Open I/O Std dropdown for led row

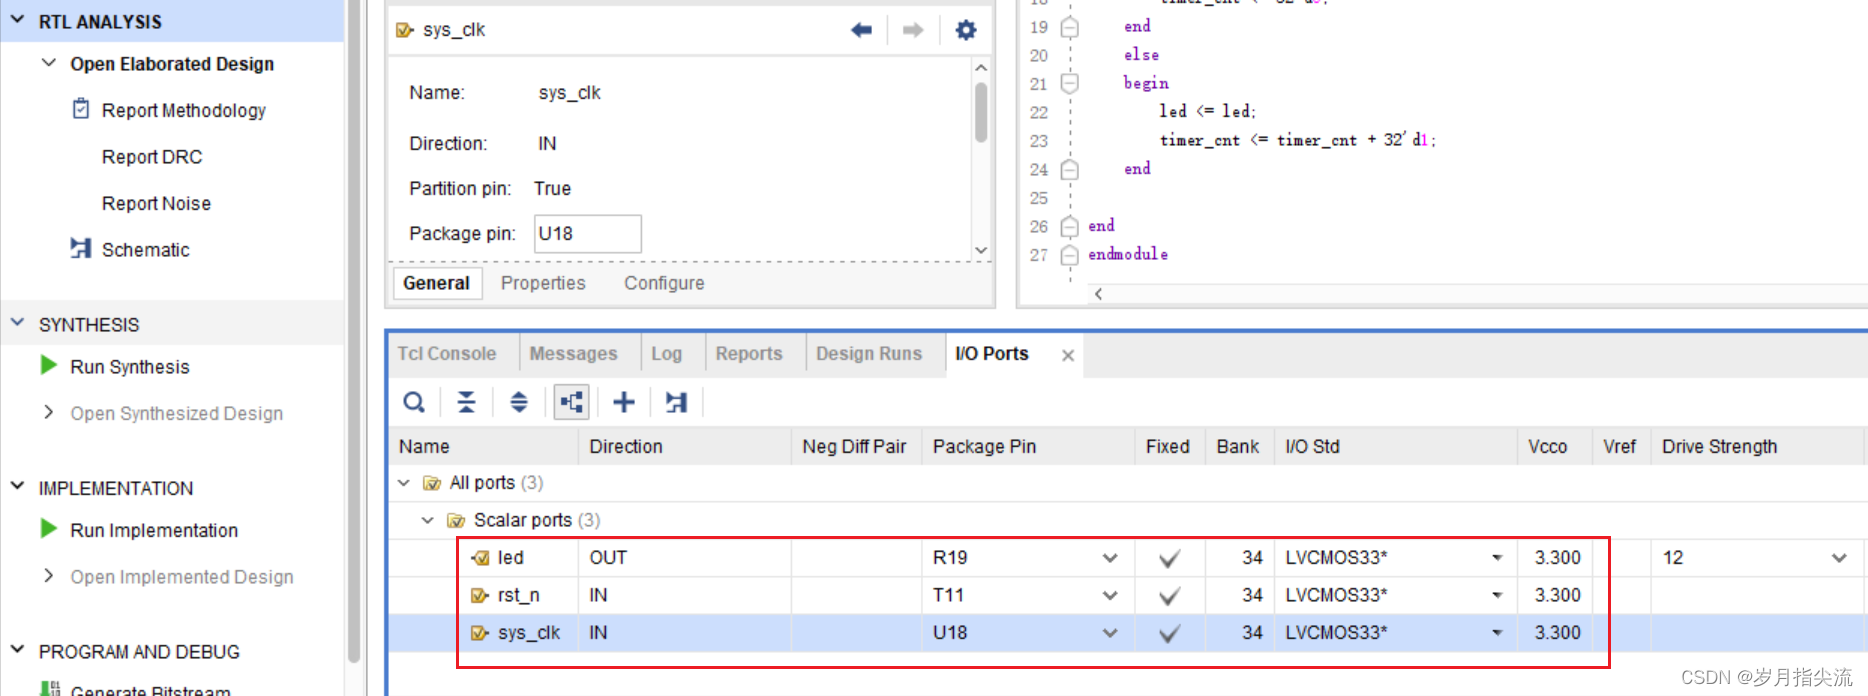coord(1497,558)
